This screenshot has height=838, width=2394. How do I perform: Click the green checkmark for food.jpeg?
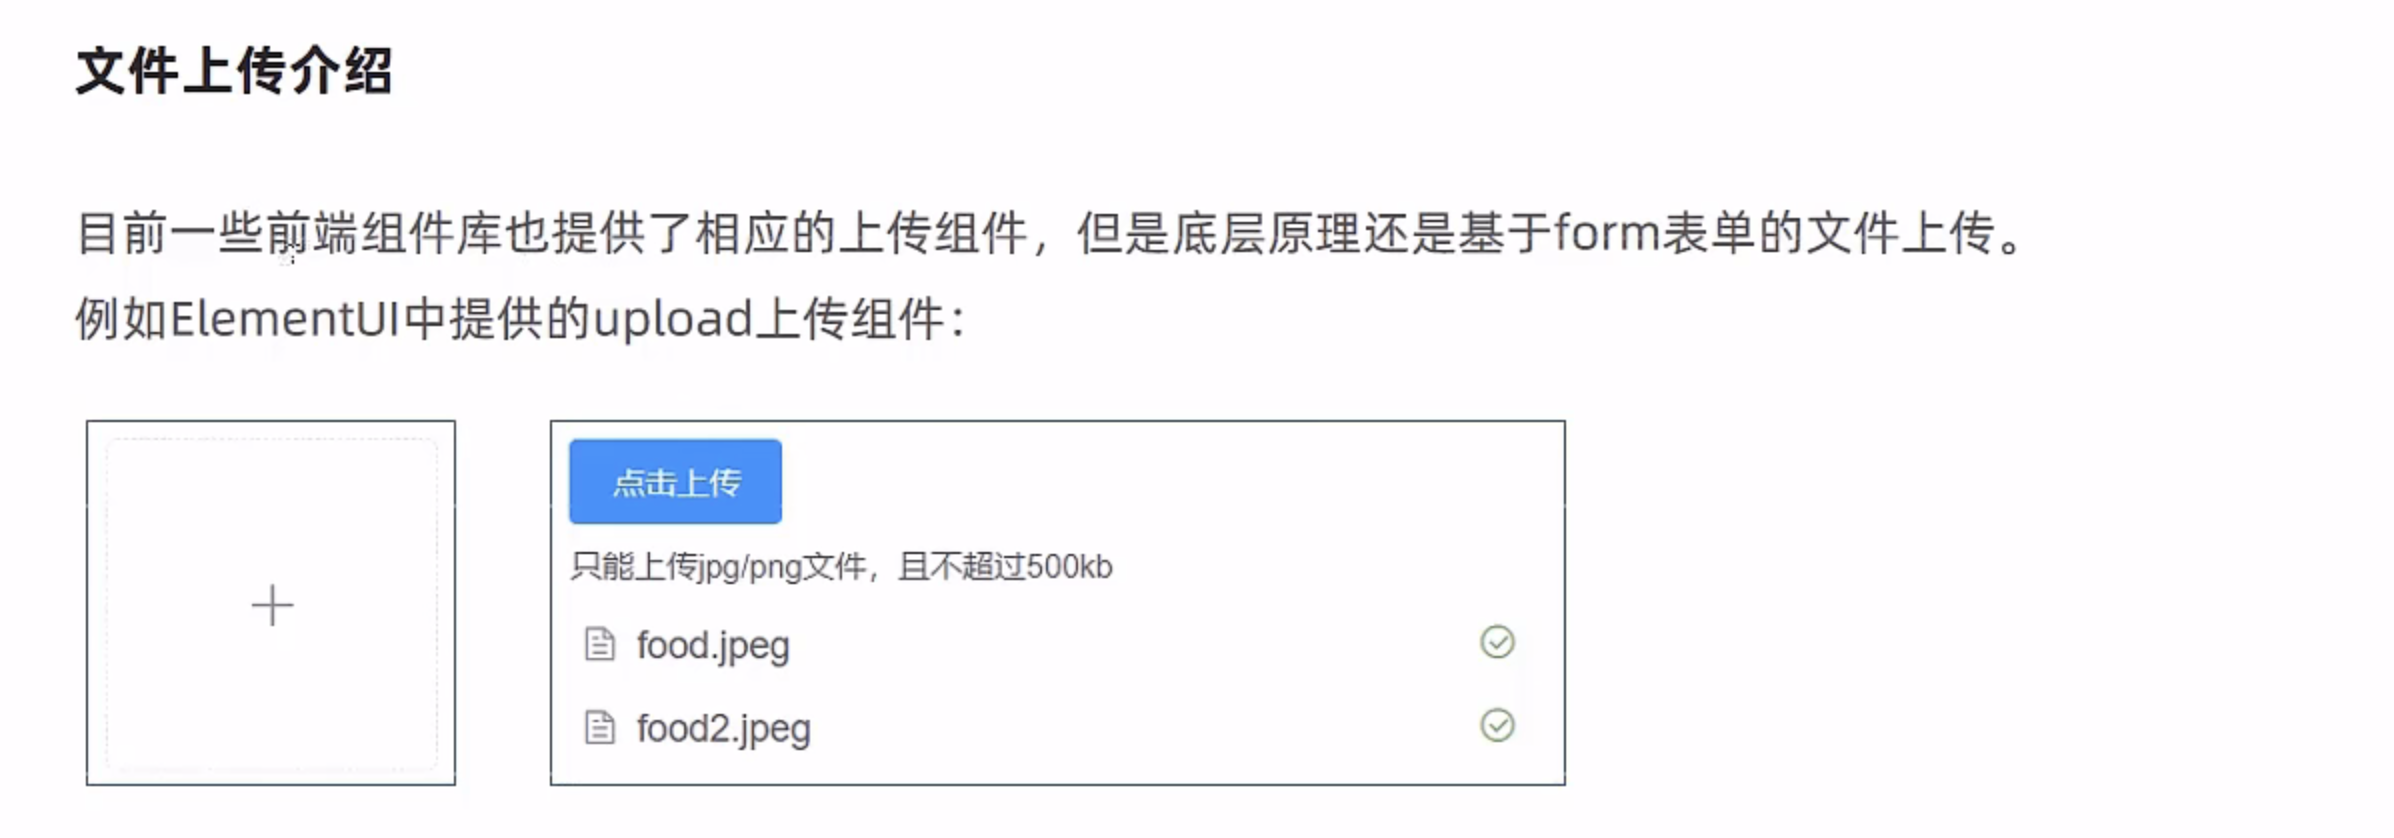(x=1497, y=642)
